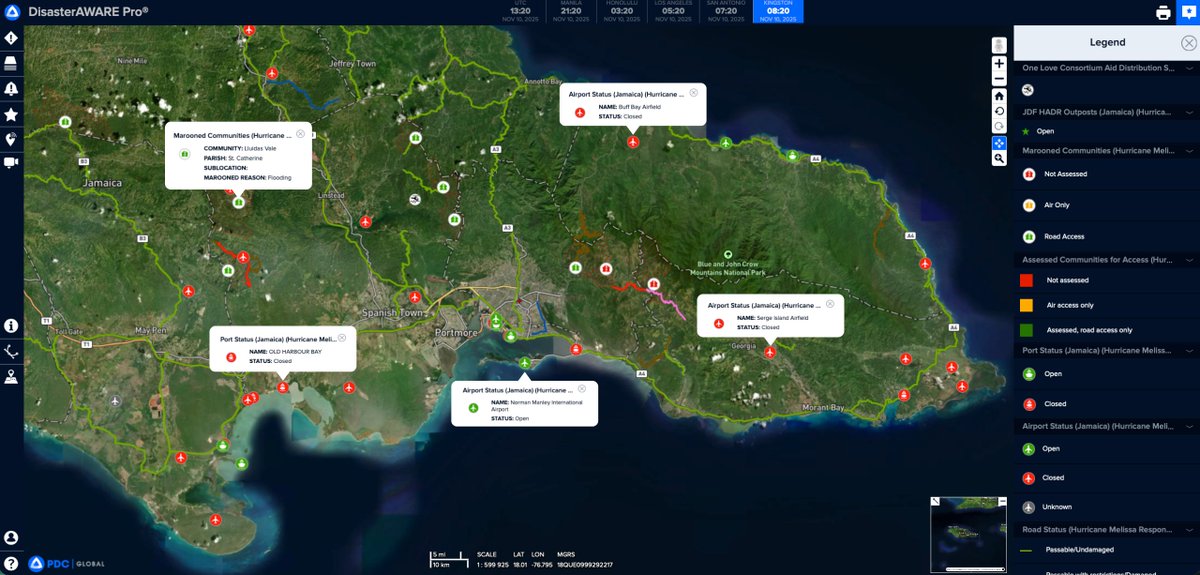
Task: Toggle the Legend panel button
Action: point(1187,12)
